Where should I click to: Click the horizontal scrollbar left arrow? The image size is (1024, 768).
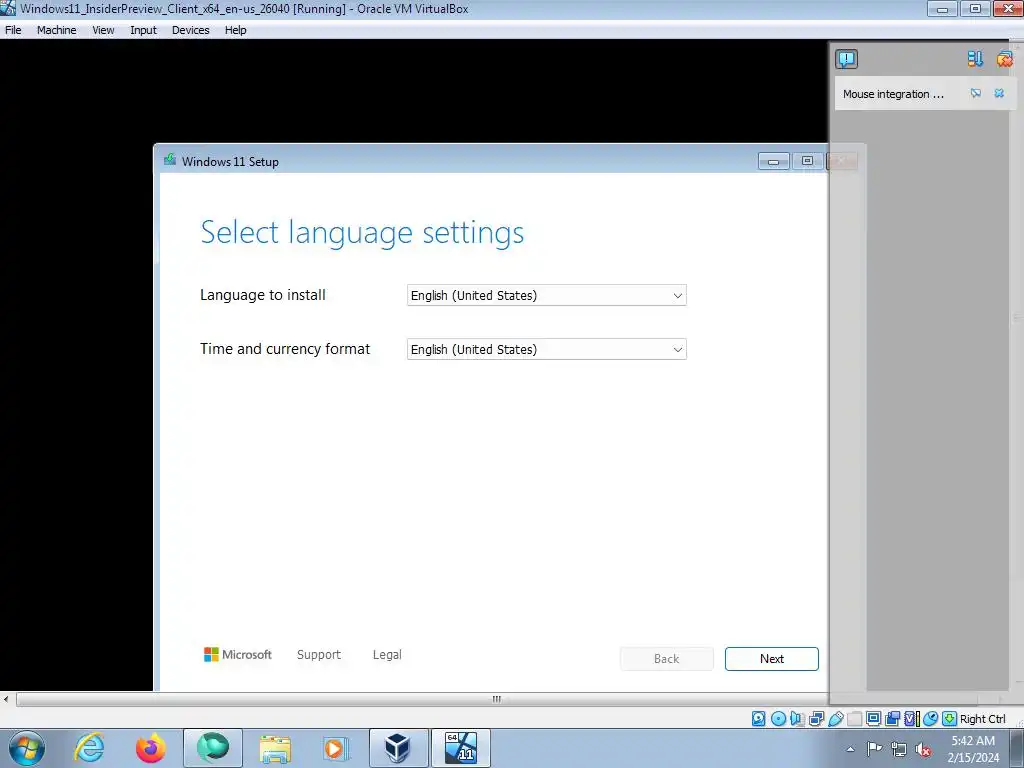(x=6, y=699)
